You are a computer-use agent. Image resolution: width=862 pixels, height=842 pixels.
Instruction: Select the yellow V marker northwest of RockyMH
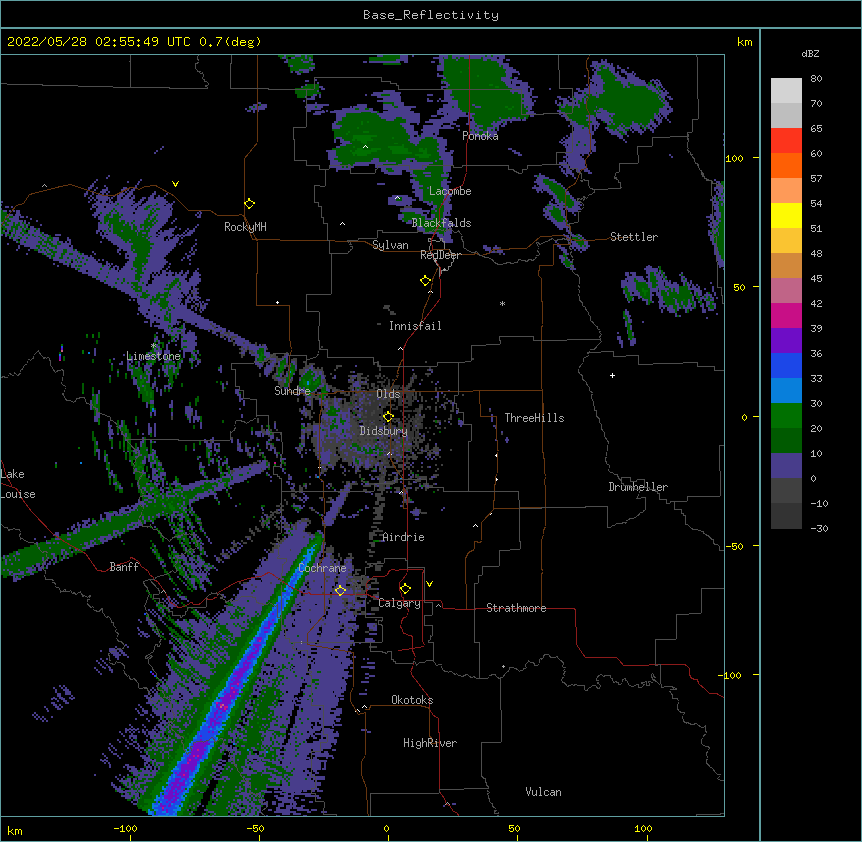tap(175, 184)
